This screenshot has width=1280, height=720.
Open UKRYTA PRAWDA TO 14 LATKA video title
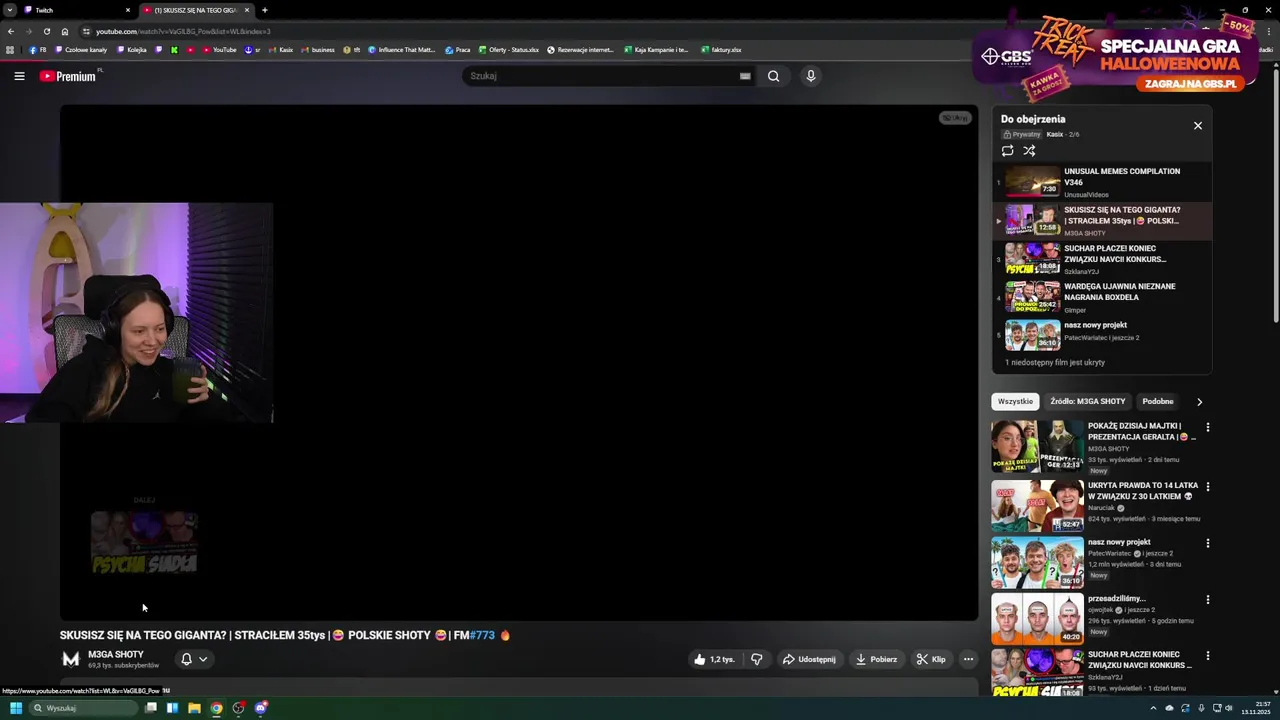(1142, 490)
